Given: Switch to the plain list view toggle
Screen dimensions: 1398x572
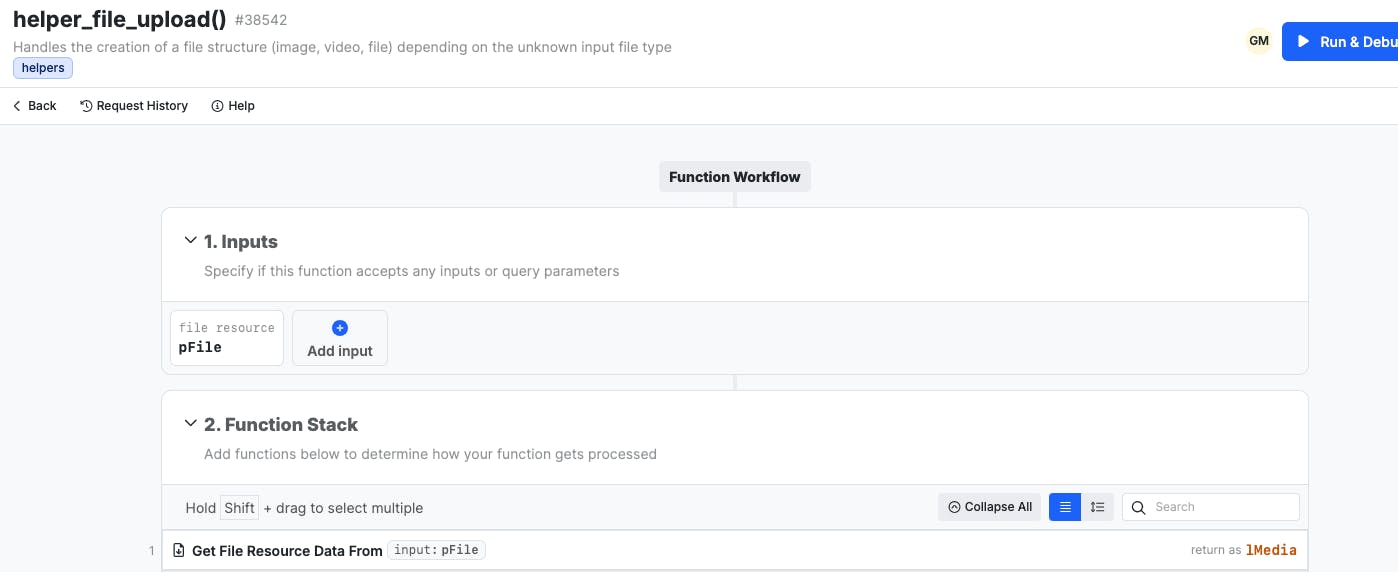Looking at the screenshot, I should click(1065, 507).
